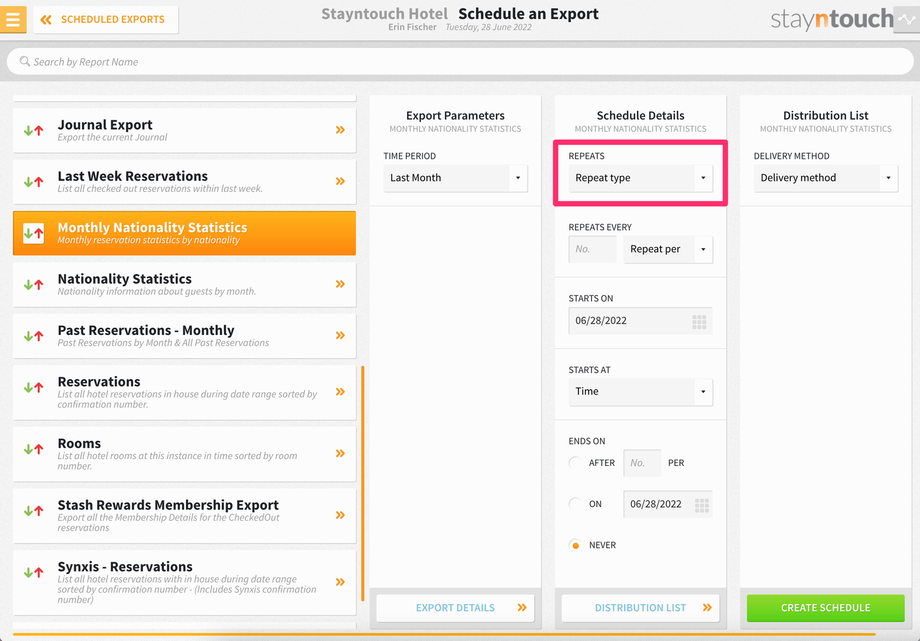The height and width of the screenshot is (641, 920).
Task: Open Time Period Last Month dropdown
Action: [455, 178]
